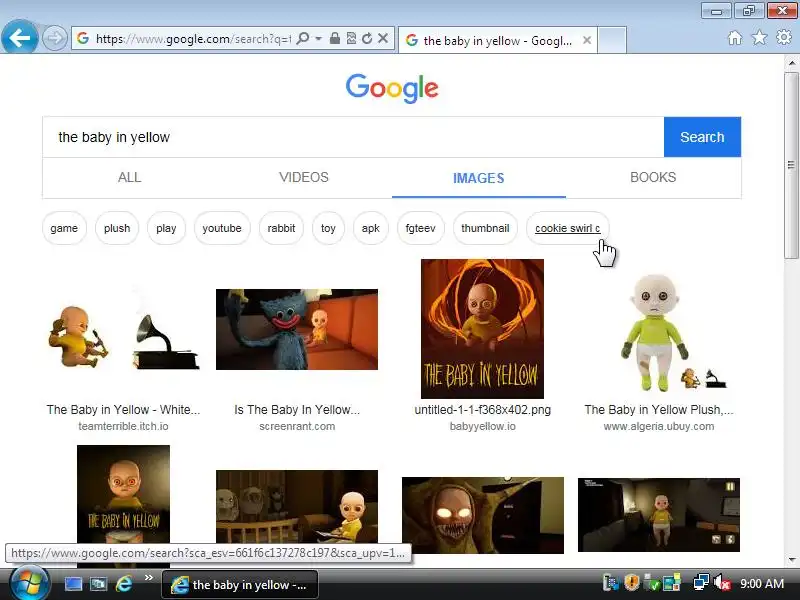Switch to the BOOKS results tab
This screenshot has height=600, width=800.
(x=653, y=178)
